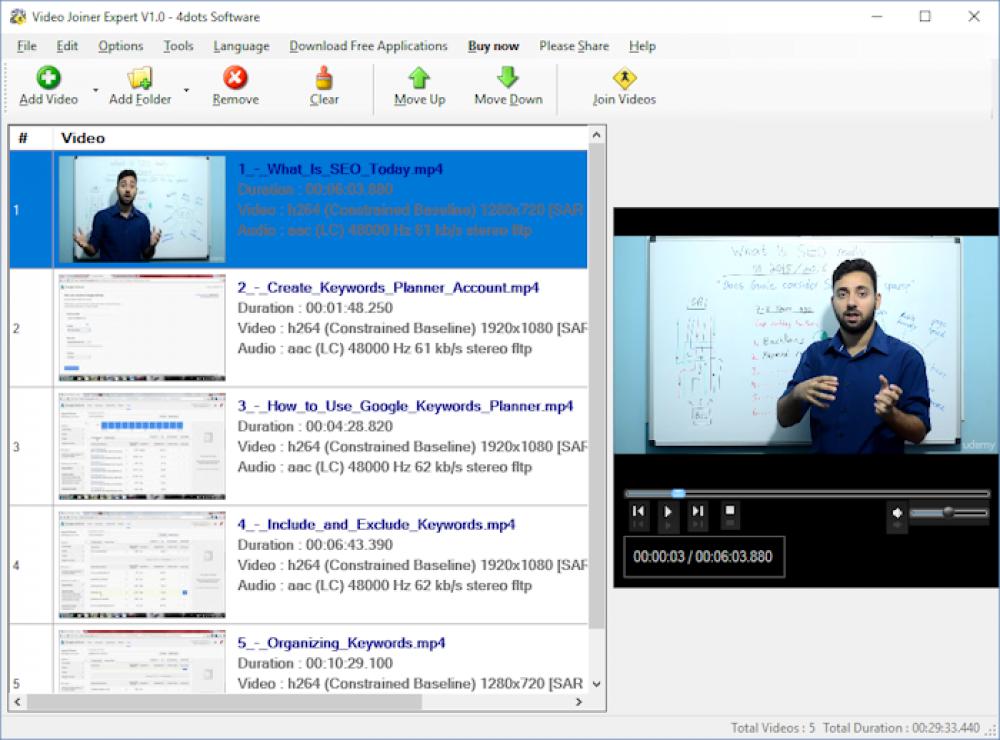The height and width of the screenshot is (740, 1000).
Task: Stop playback in the preview player
Action: tap(728, 512)
